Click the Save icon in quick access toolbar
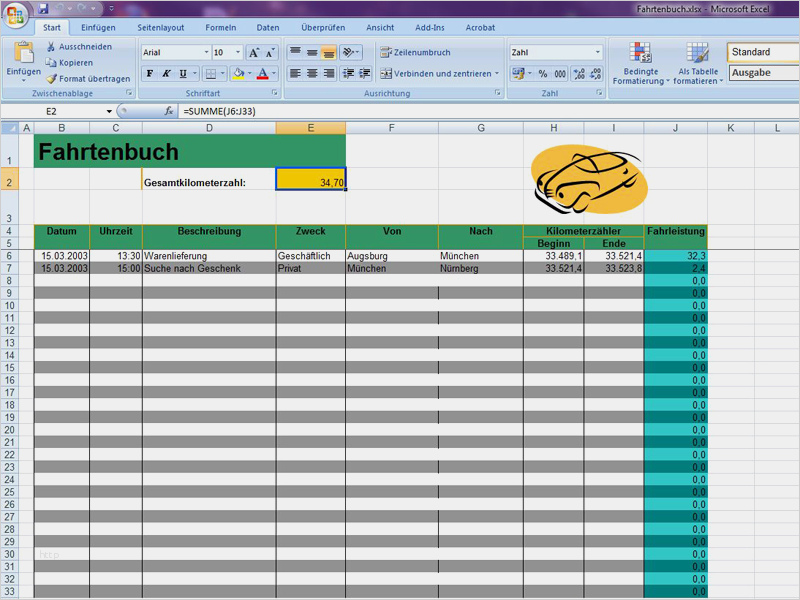 43,8
